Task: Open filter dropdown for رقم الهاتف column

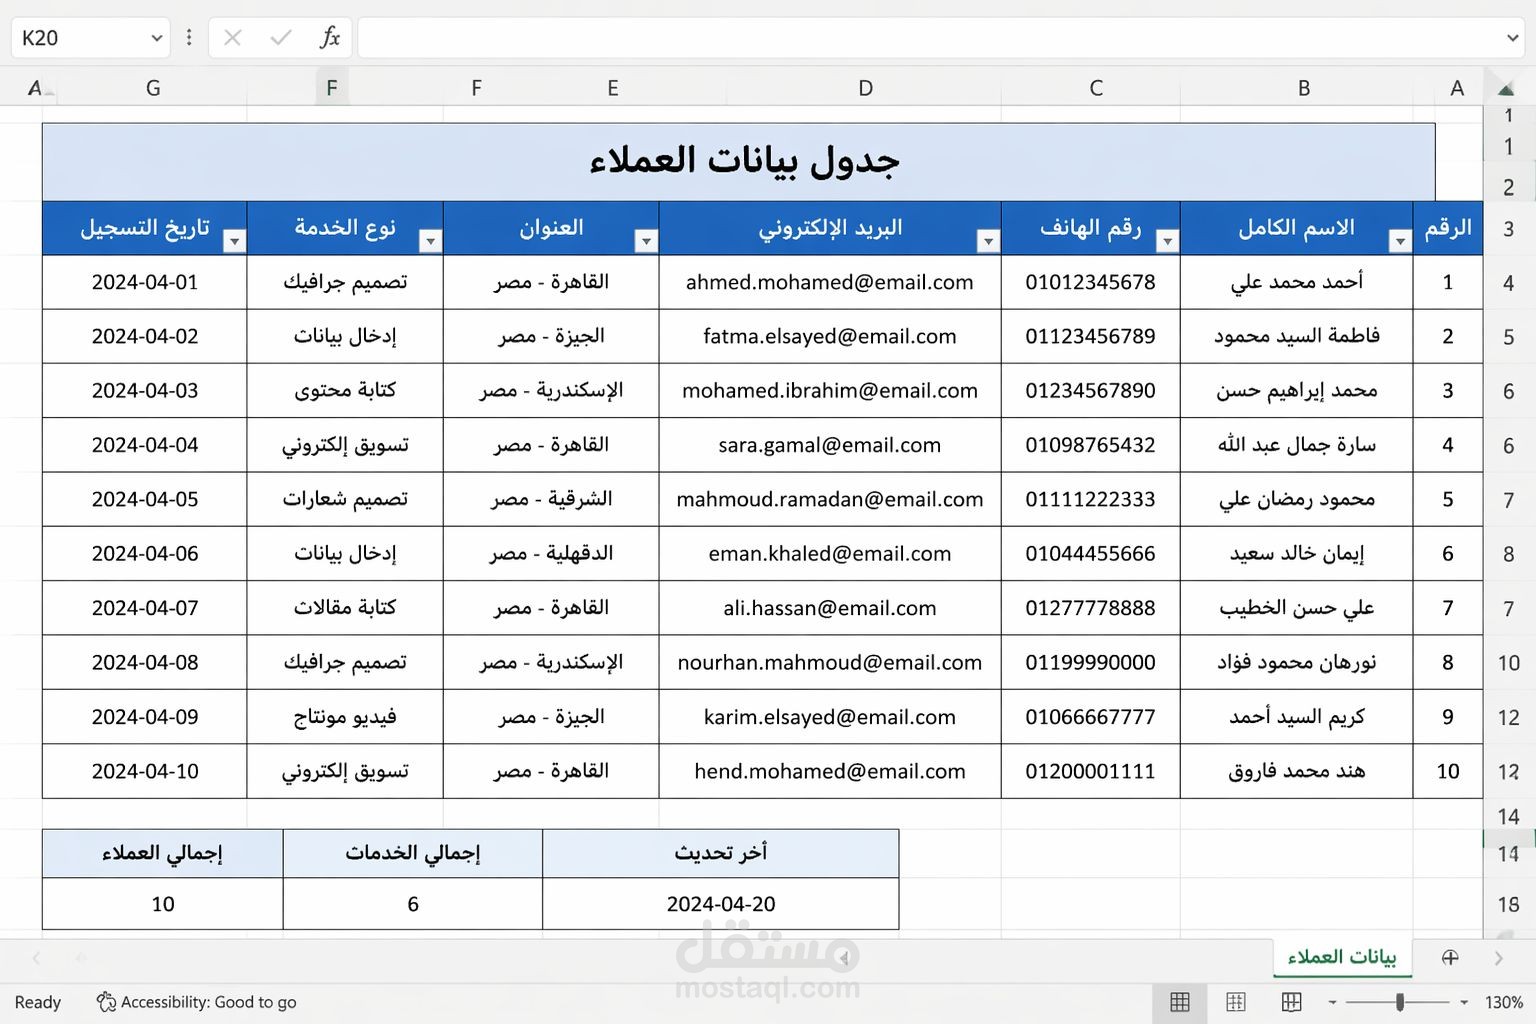Action: [x=1167, y=241]
